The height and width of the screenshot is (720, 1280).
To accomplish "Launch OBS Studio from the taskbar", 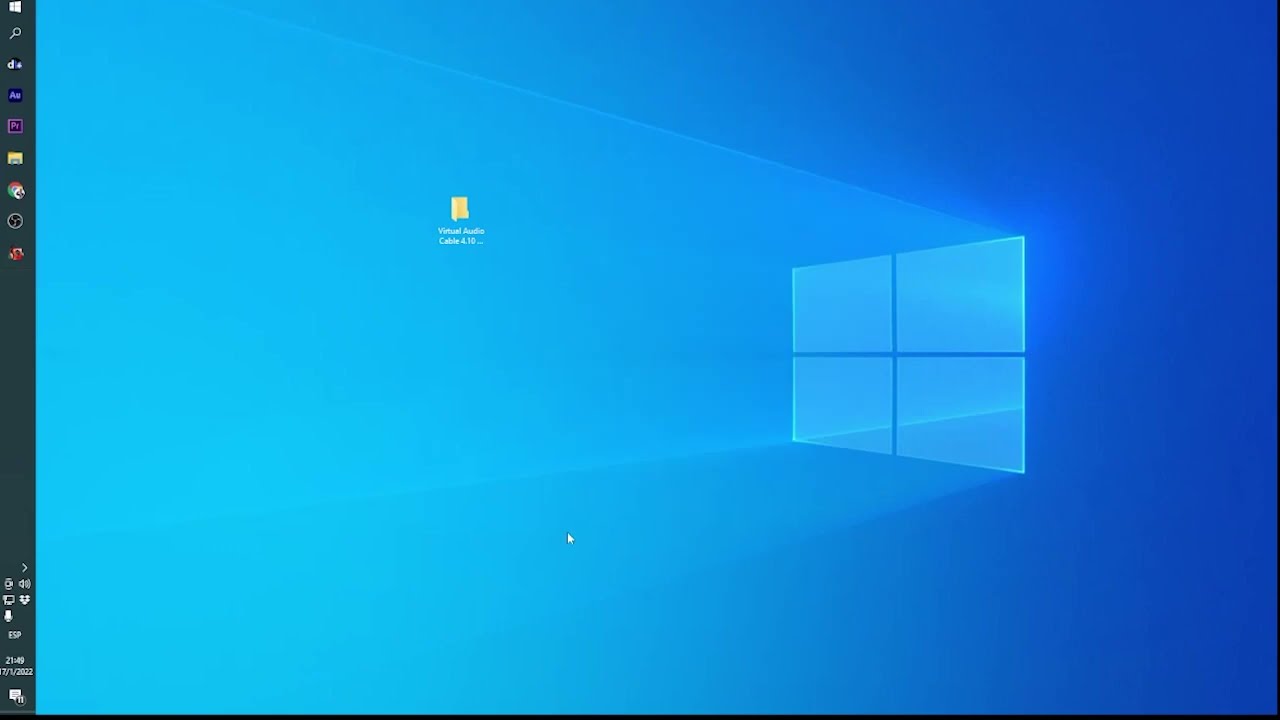I will tap(15, 221).
